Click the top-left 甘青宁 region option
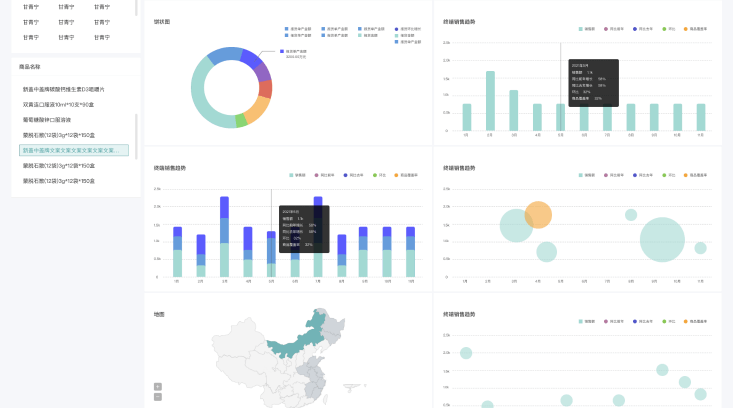Image resolution: width=733 pixels, height=408 pixels. coord(32,7)
